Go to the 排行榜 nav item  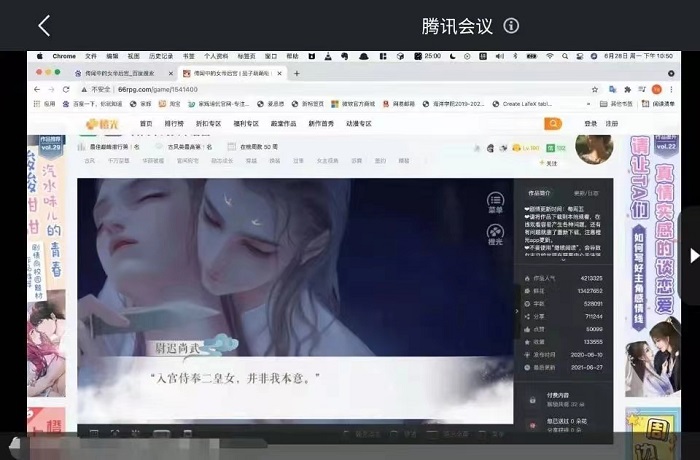pos(174,124)
